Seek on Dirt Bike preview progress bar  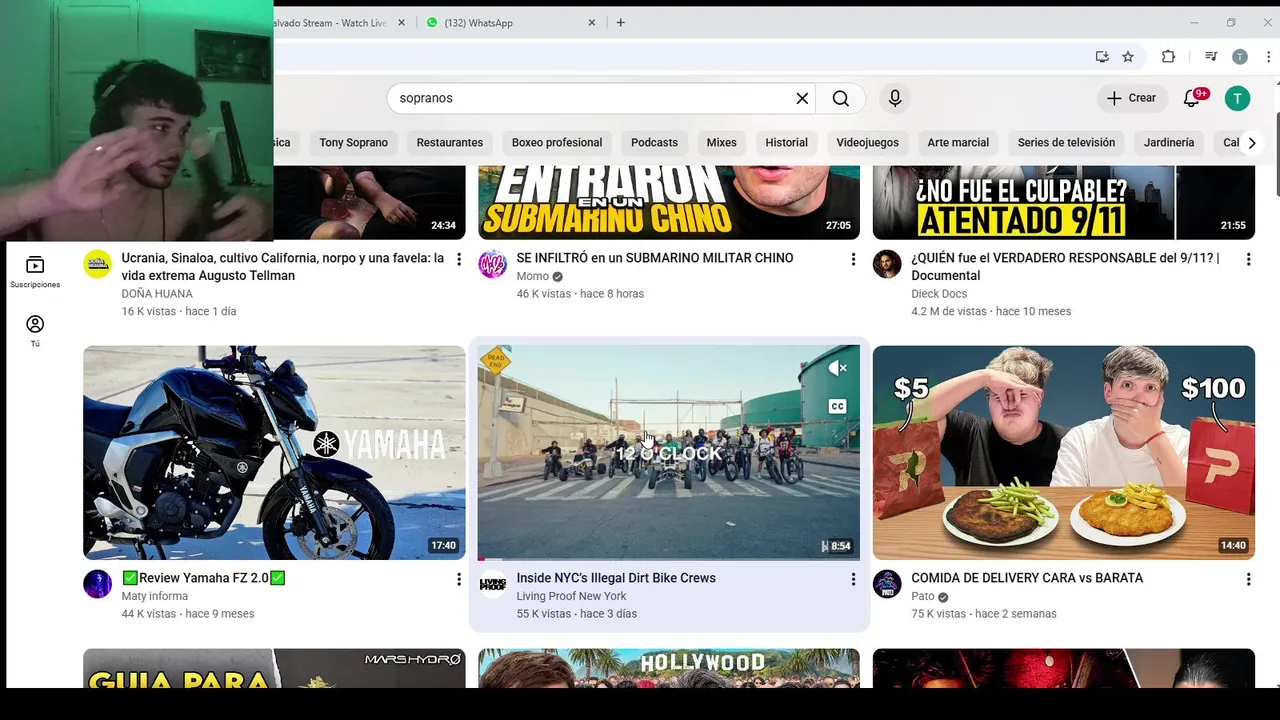tap(668, 558)
